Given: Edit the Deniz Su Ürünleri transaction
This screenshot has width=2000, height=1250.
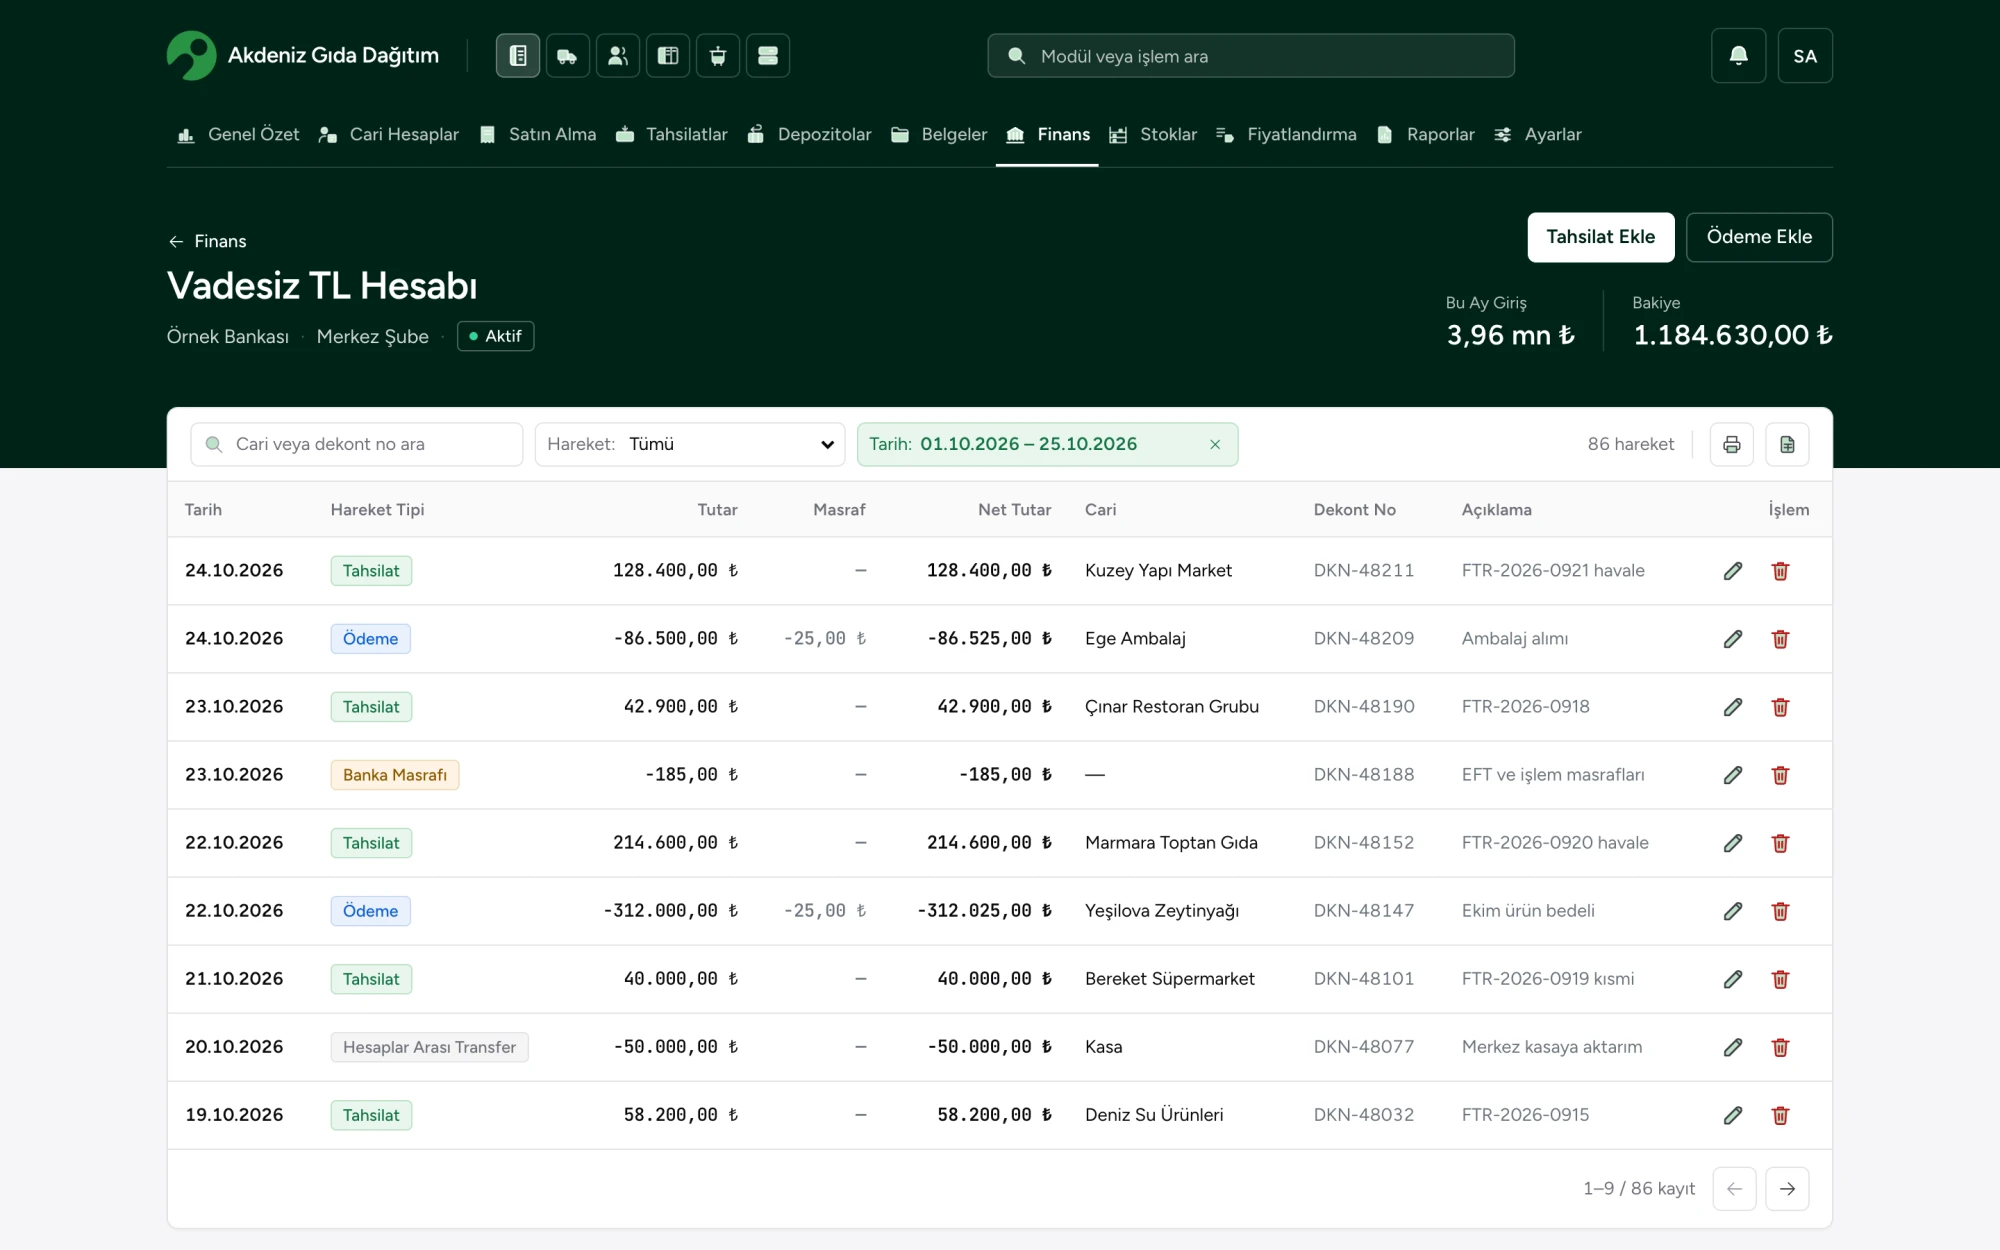Looking at the screenshot, I should 1733,1115.
